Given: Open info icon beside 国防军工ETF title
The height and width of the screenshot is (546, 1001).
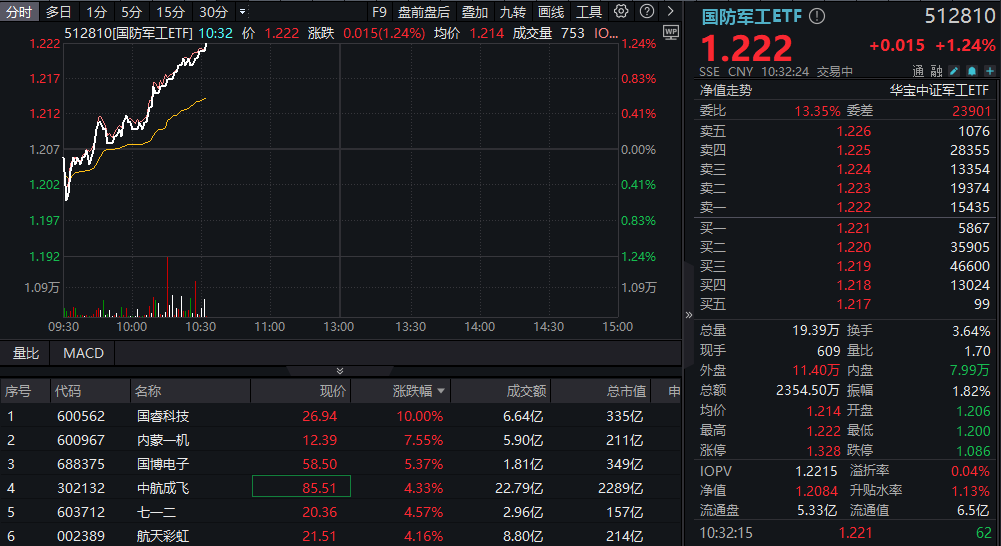Looking at the screenshot, I should [x=817, y=17].
